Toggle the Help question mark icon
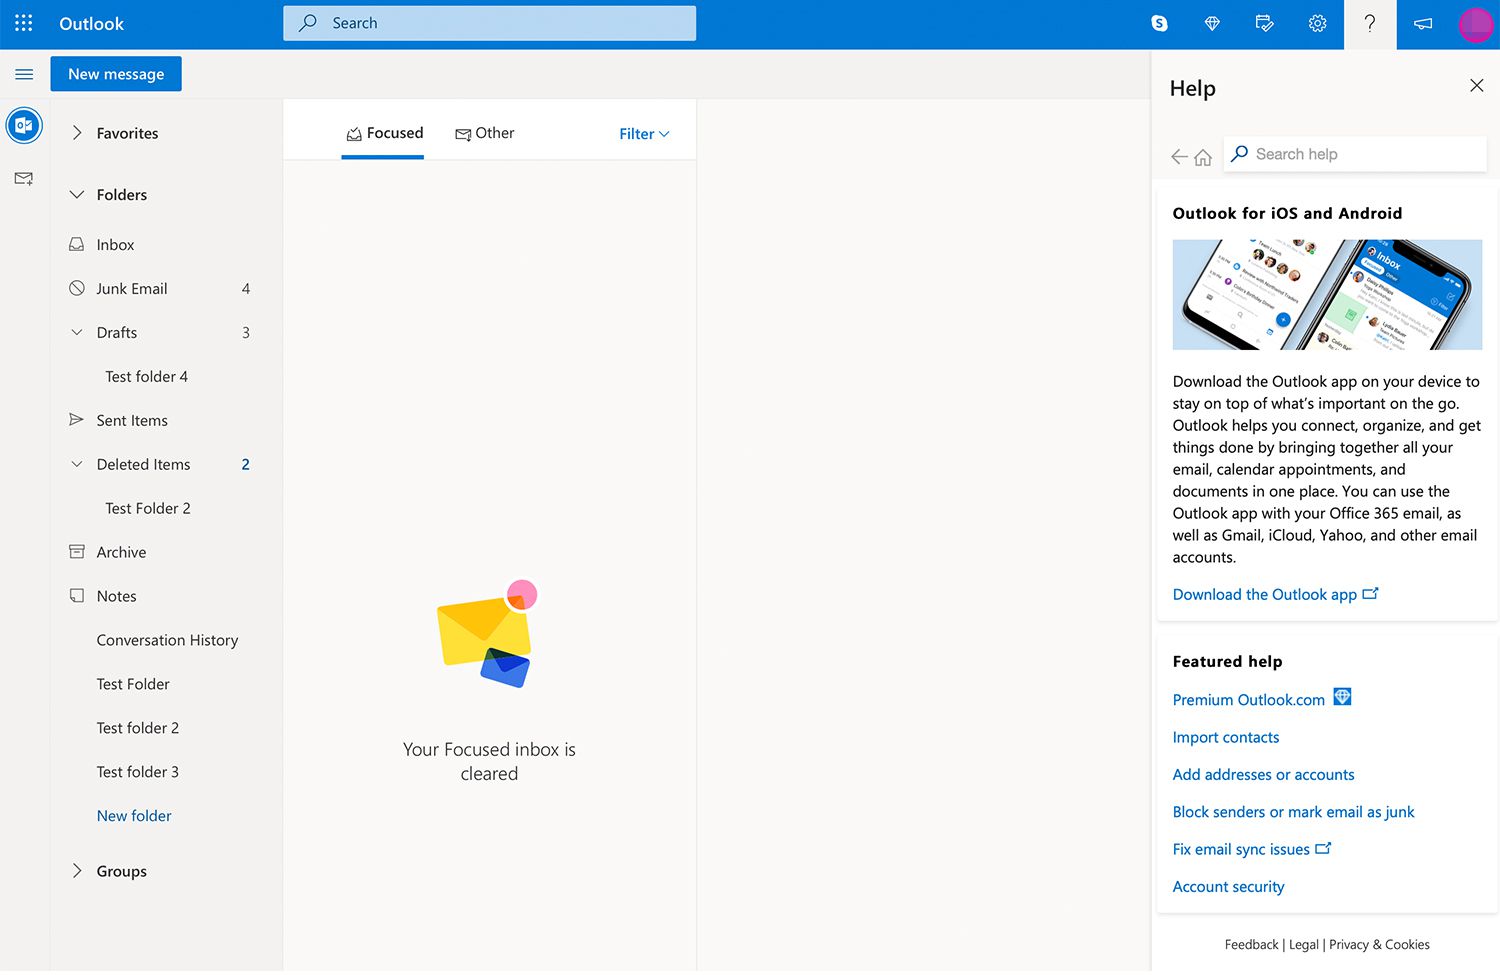Image resolution: width=1500 pixels, height=975 pixels. (1370, 24)
